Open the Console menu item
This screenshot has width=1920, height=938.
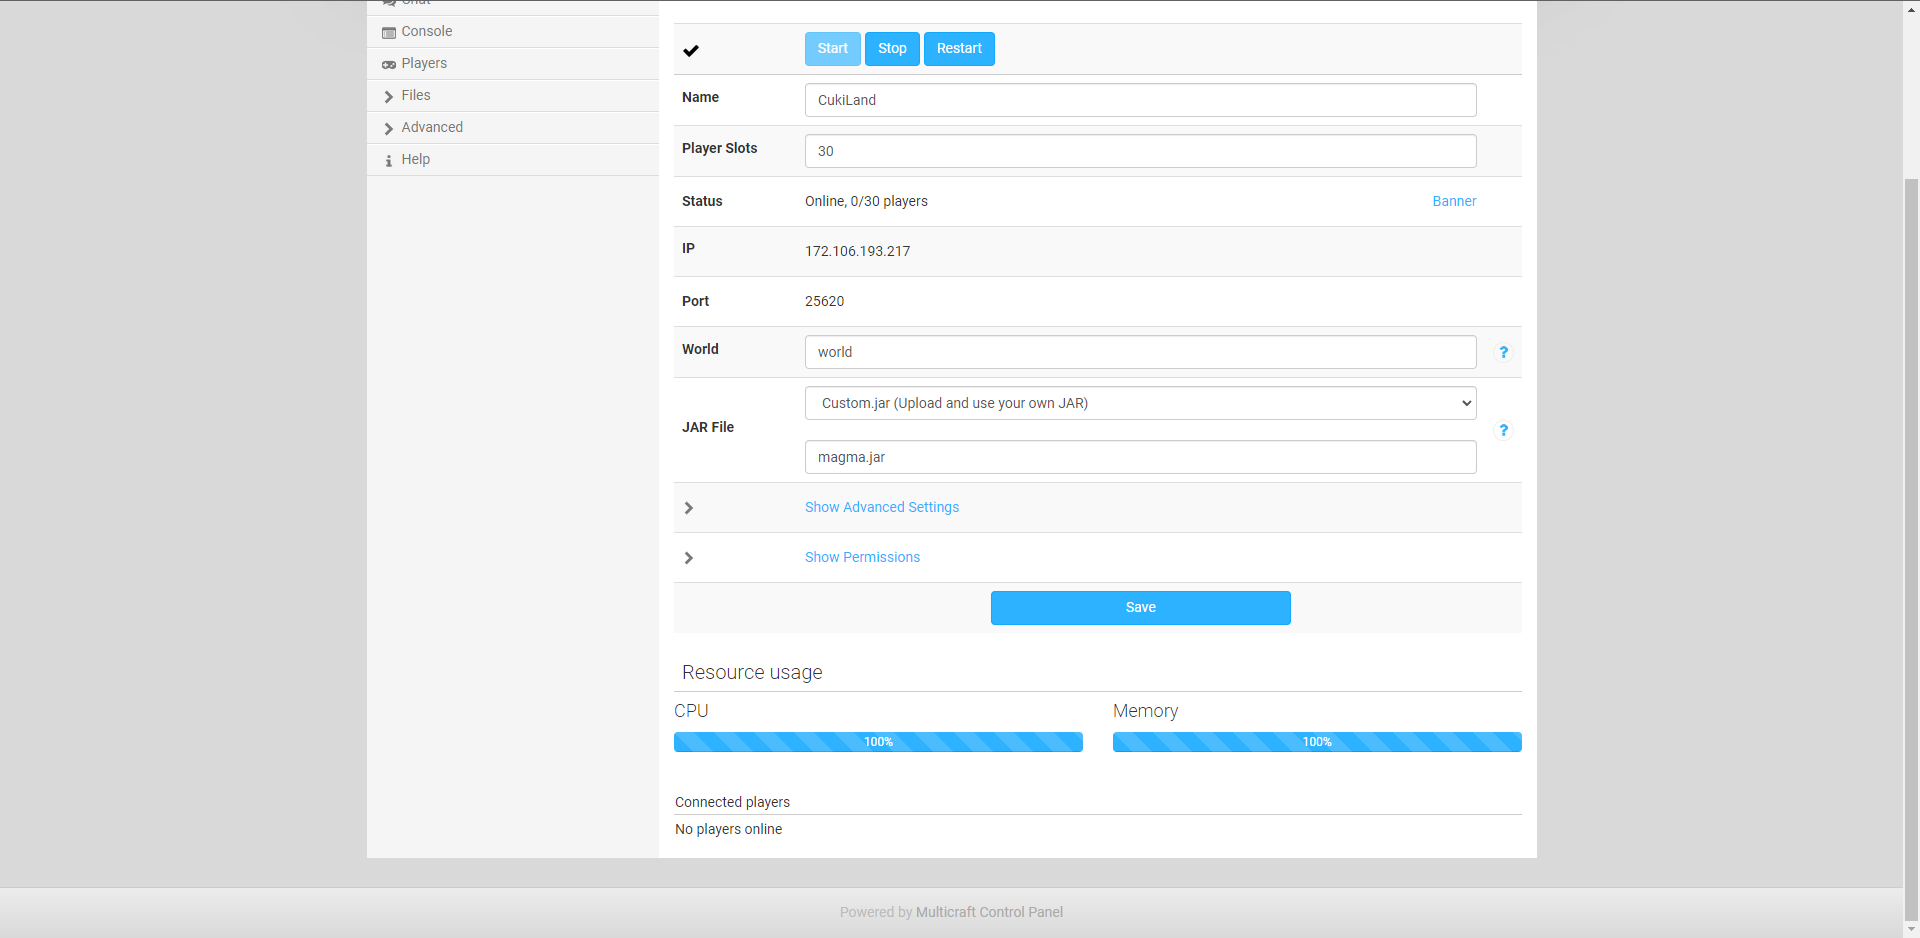click(x=427, y=32)
